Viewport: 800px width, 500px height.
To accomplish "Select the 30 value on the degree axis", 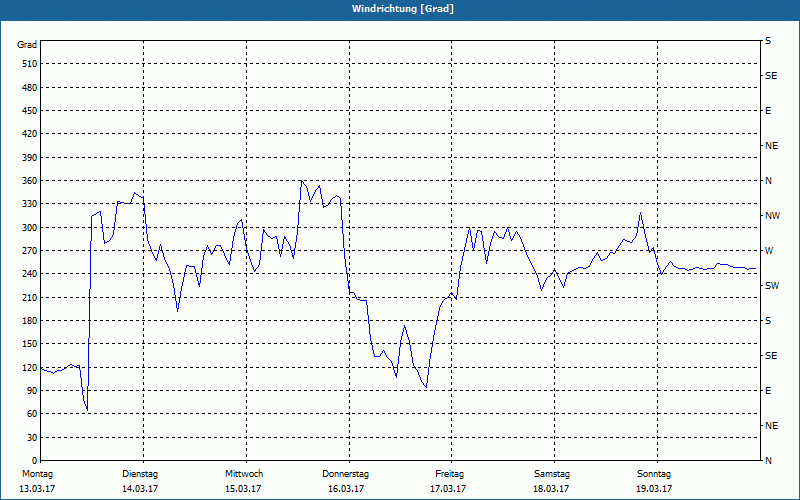I will [x=32, y=437].
